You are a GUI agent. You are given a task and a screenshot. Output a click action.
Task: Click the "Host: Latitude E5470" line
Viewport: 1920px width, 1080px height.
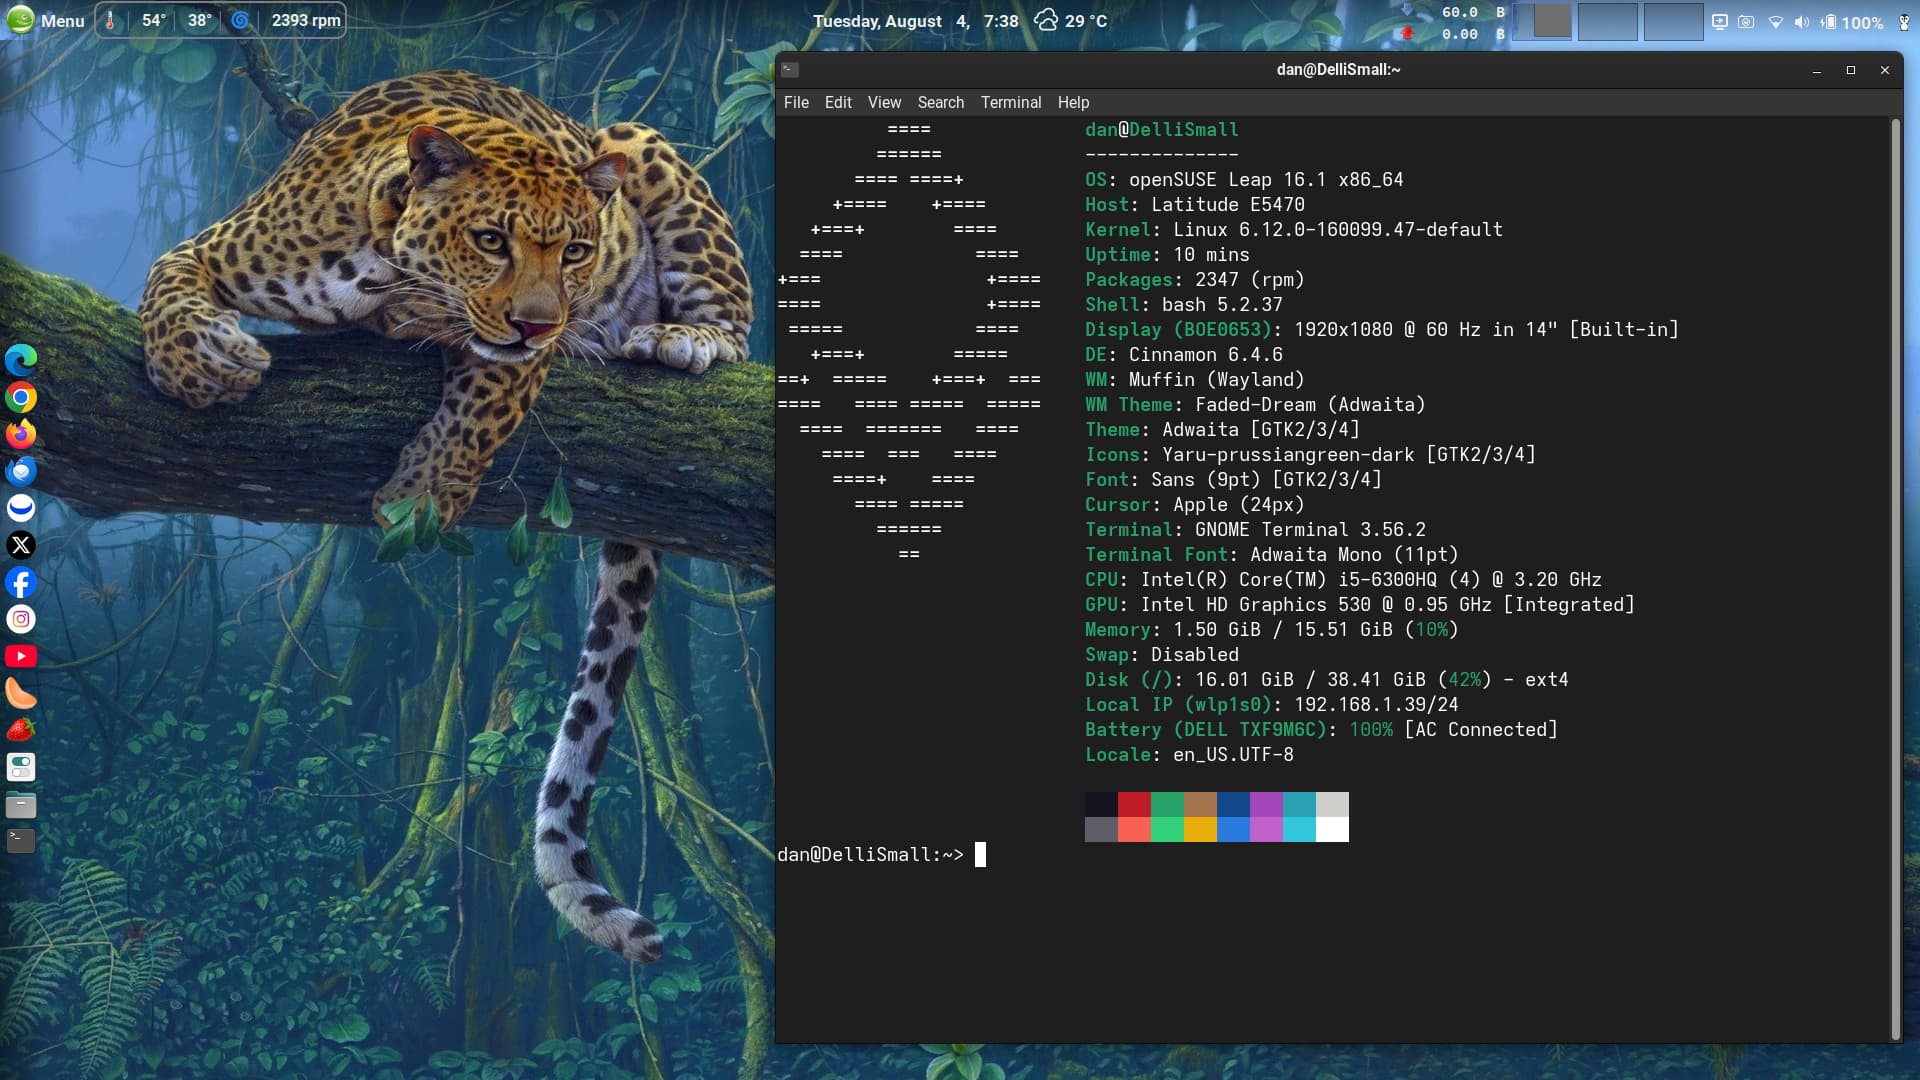point(1195,205)
